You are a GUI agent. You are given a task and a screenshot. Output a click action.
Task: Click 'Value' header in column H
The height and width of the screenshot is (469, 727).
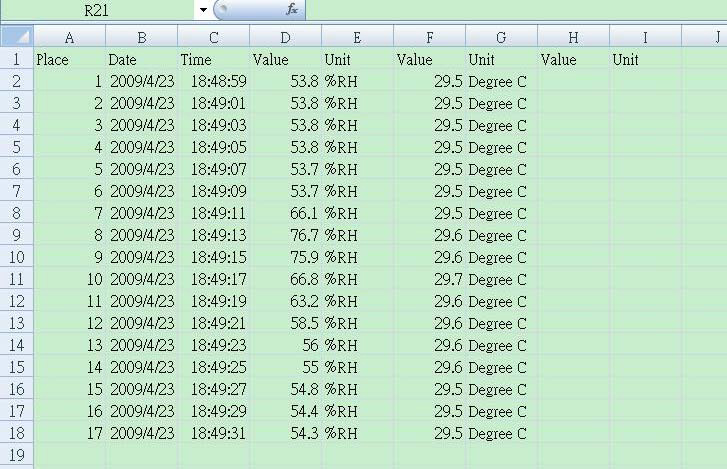(x=574, y=59)
